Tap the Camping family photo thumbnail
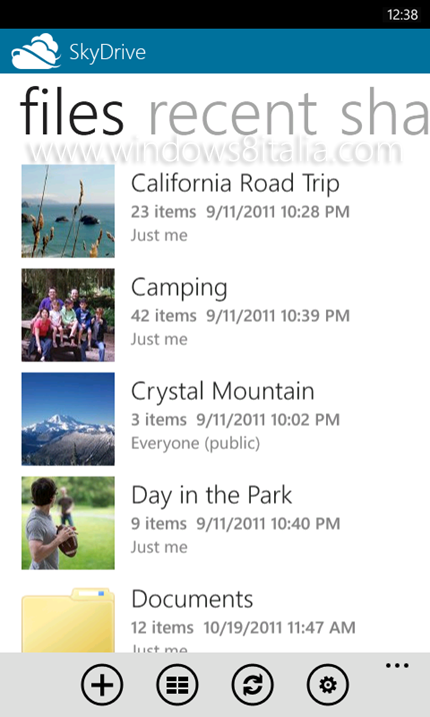This screenshot has width=430, height=717. click(x=68, y=315)
